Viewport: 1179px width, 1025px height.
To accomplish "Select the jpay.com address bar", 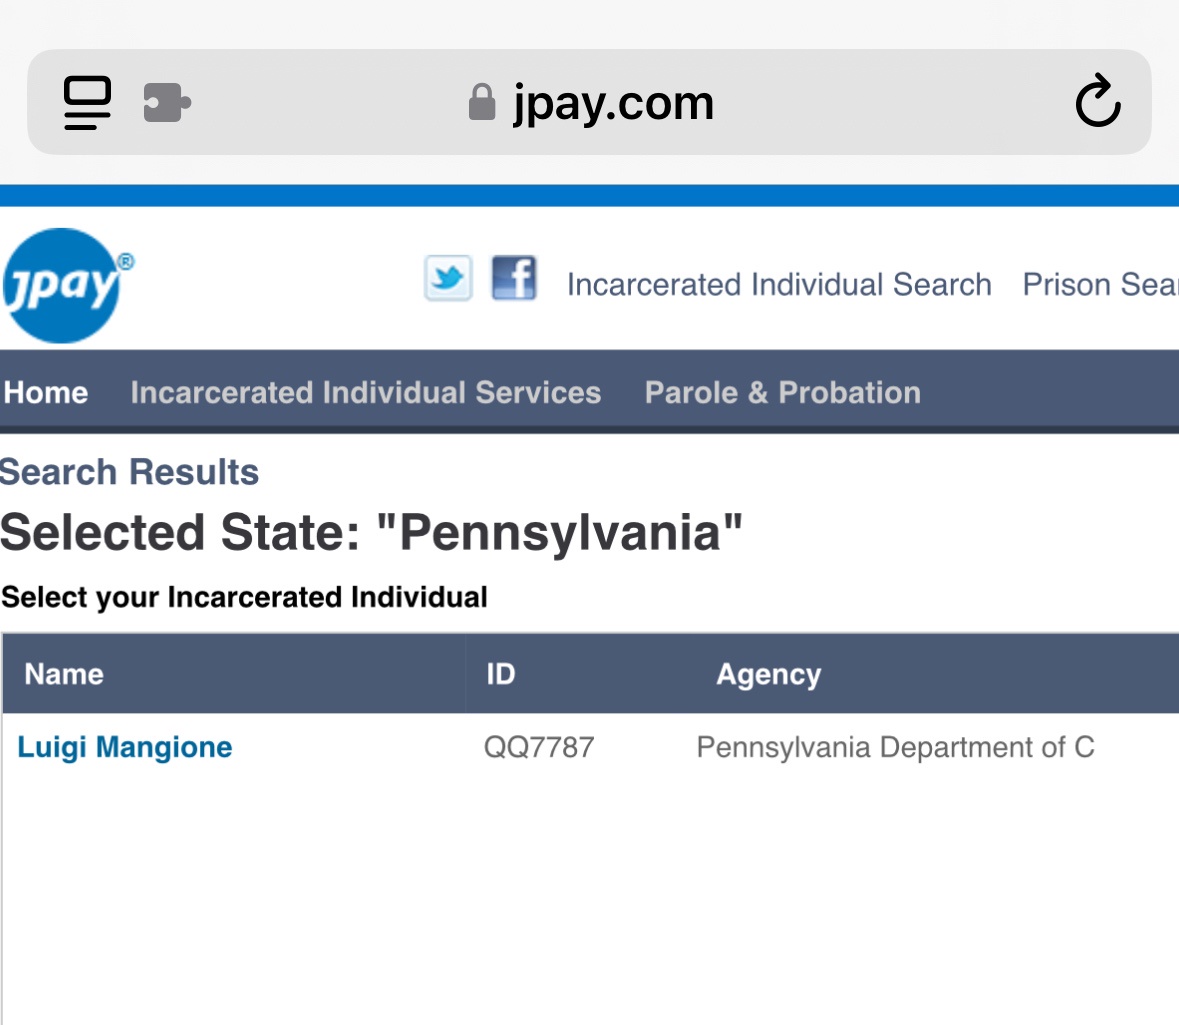I will click(x=590, y=102).
